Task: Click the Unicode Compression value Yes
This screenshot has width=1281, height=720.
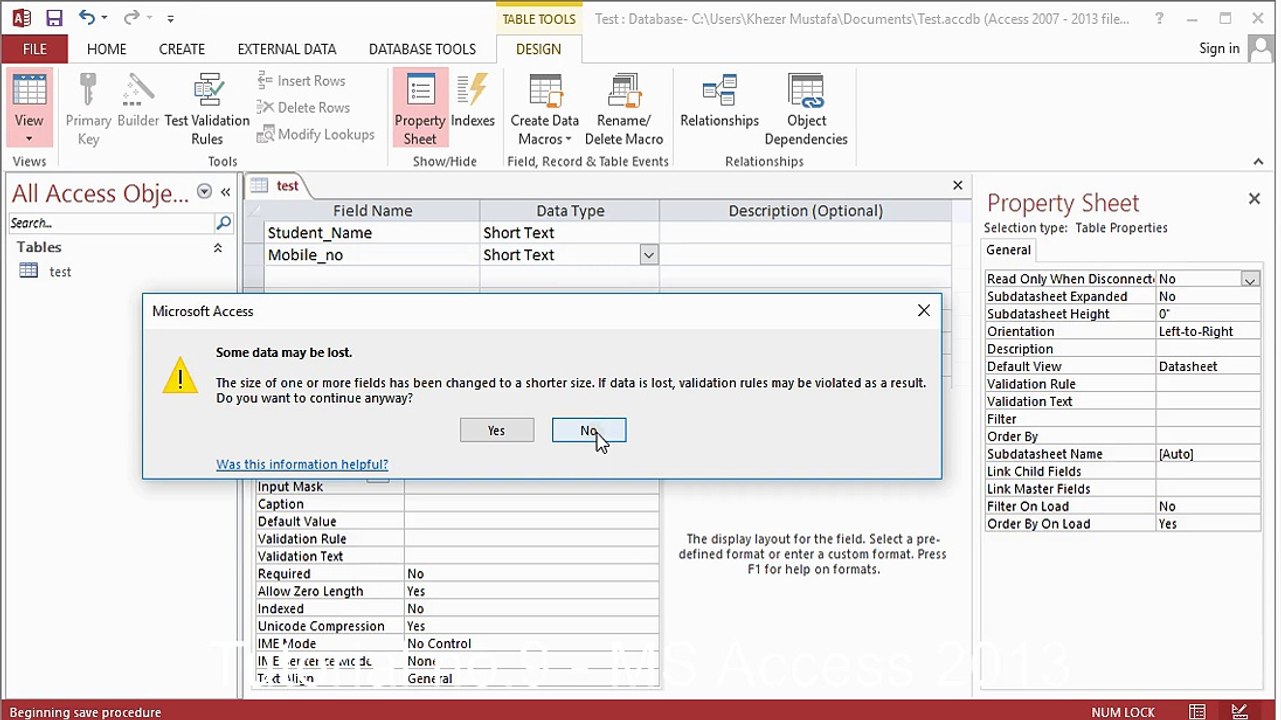Action: 531,627
